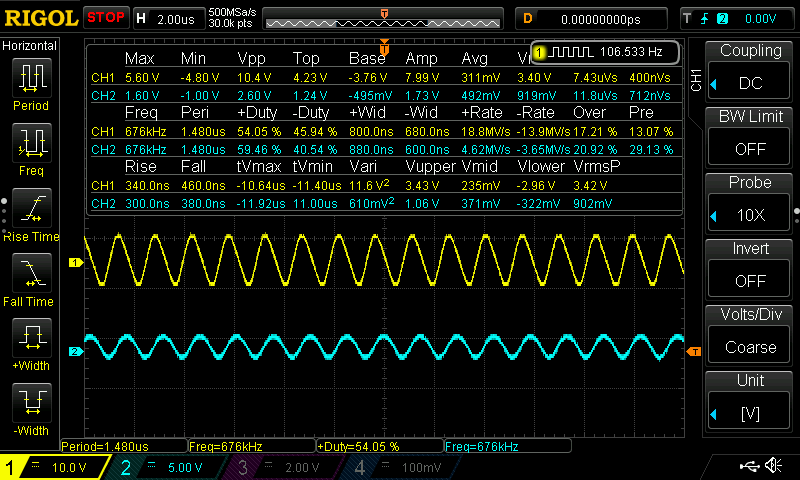Click CH2 Over value 20.92 %
Screen dimensions: 800x480
pos(595,150)
